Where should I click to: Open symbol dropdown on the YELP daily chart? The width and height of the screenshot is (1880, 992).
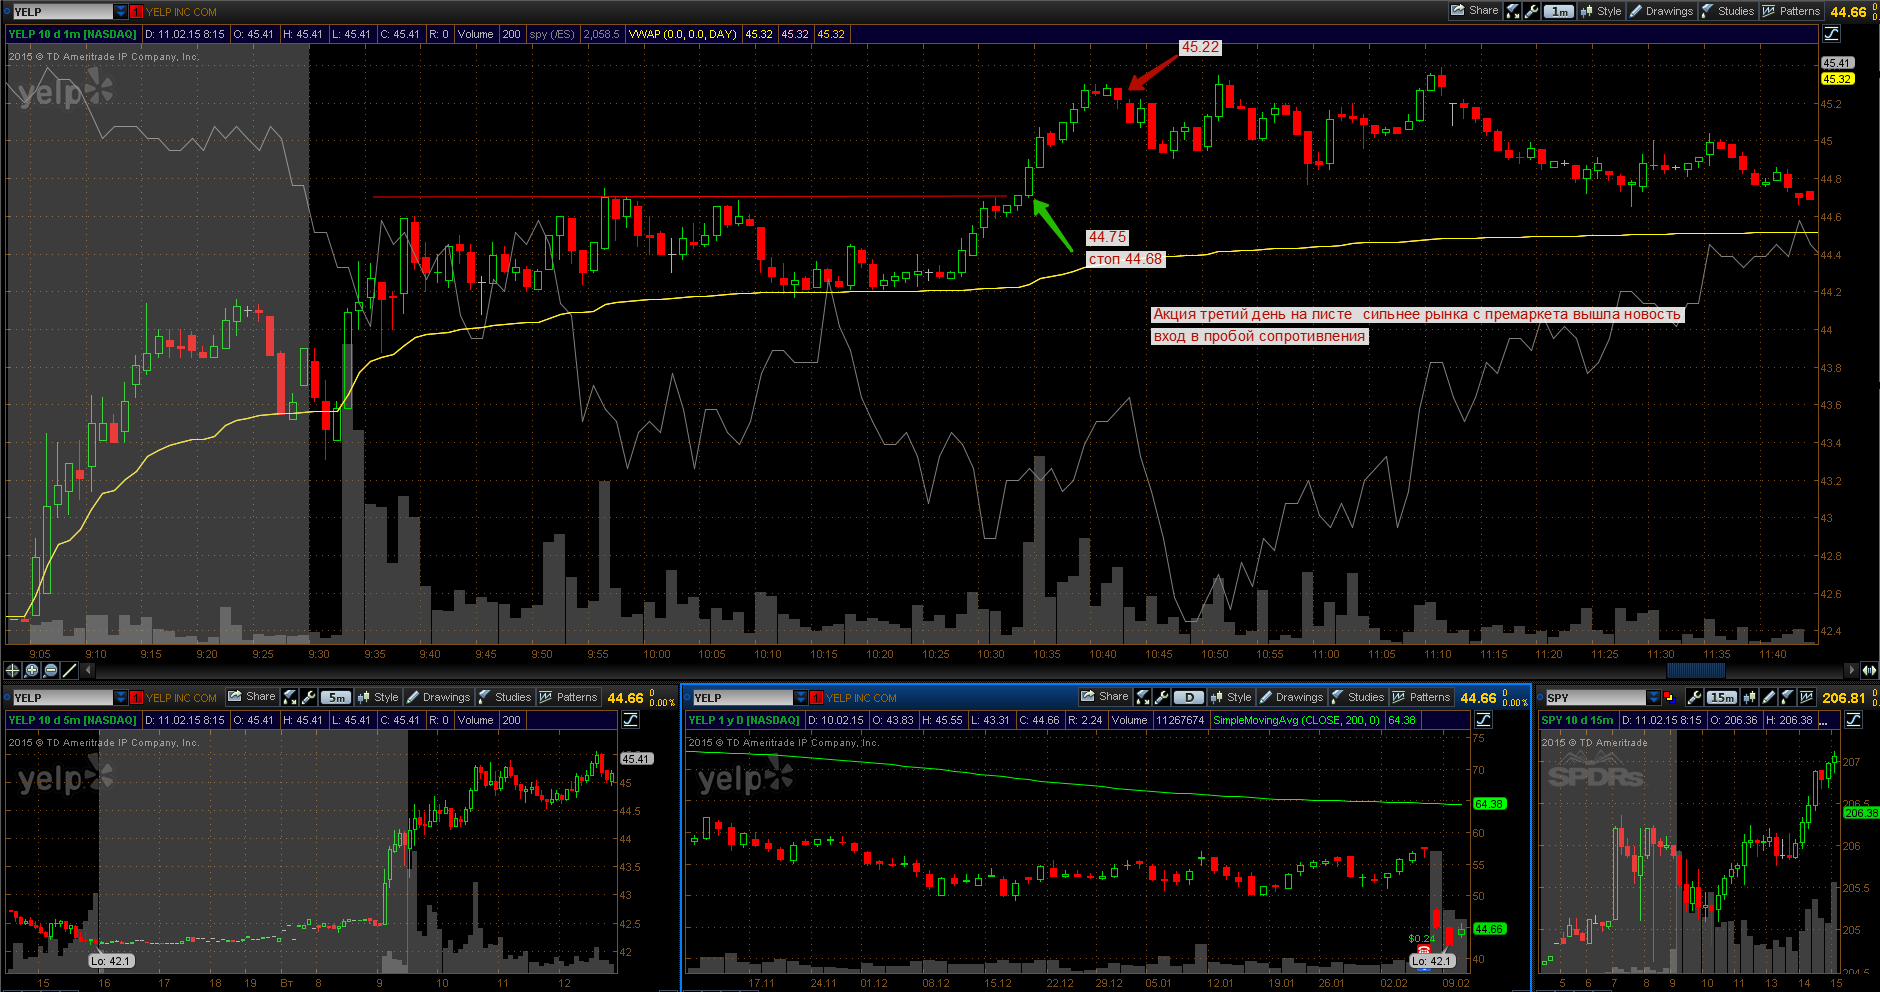(801, 698)
